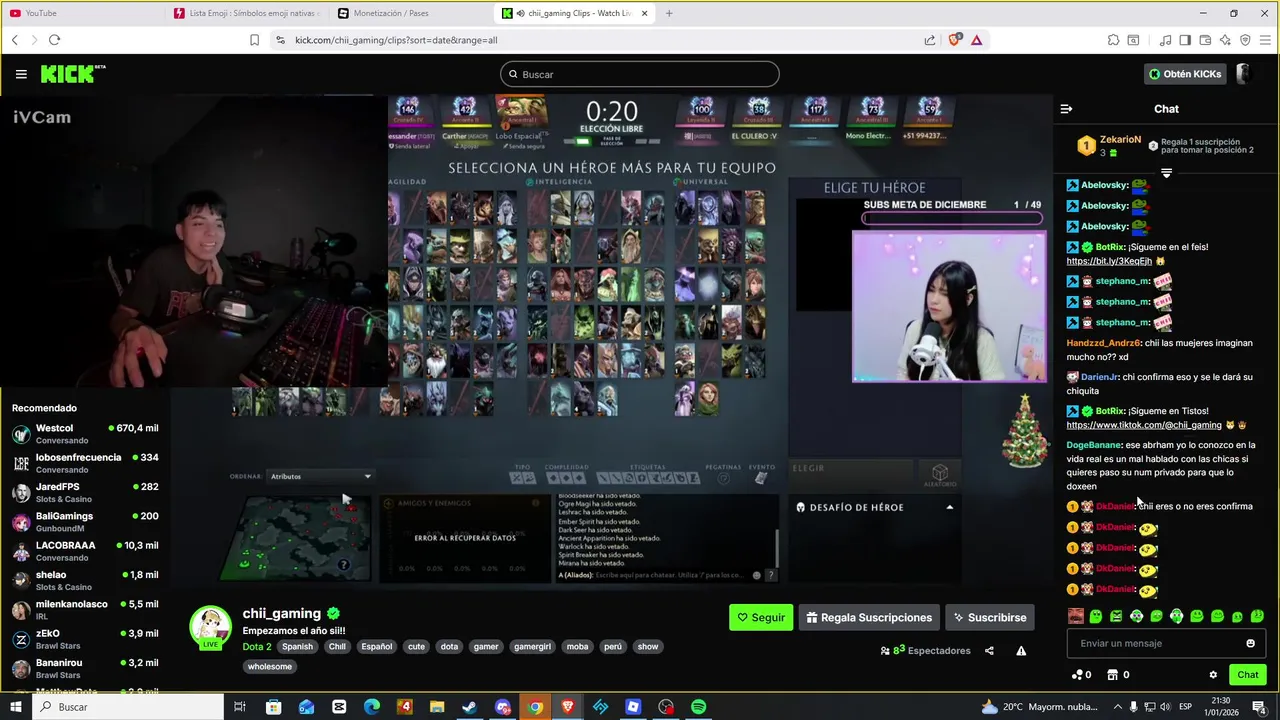1280x720 pixels.
Task: Collapse the chat panel
Action: tap(1066, 109)
